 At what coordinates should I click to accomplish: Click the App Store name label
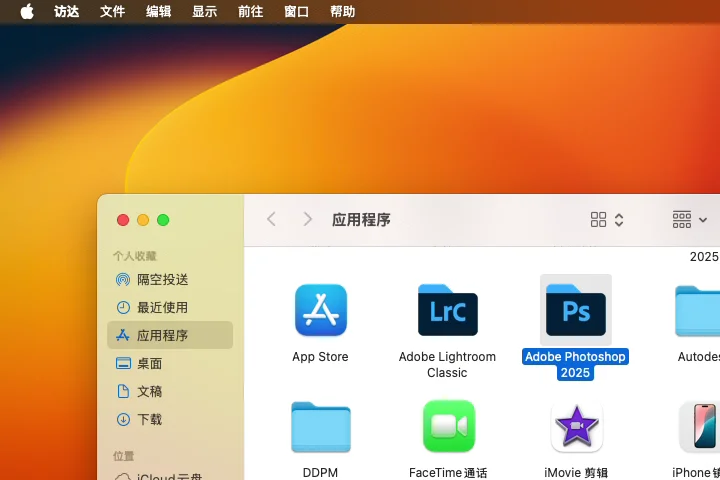tap(321, 357)
